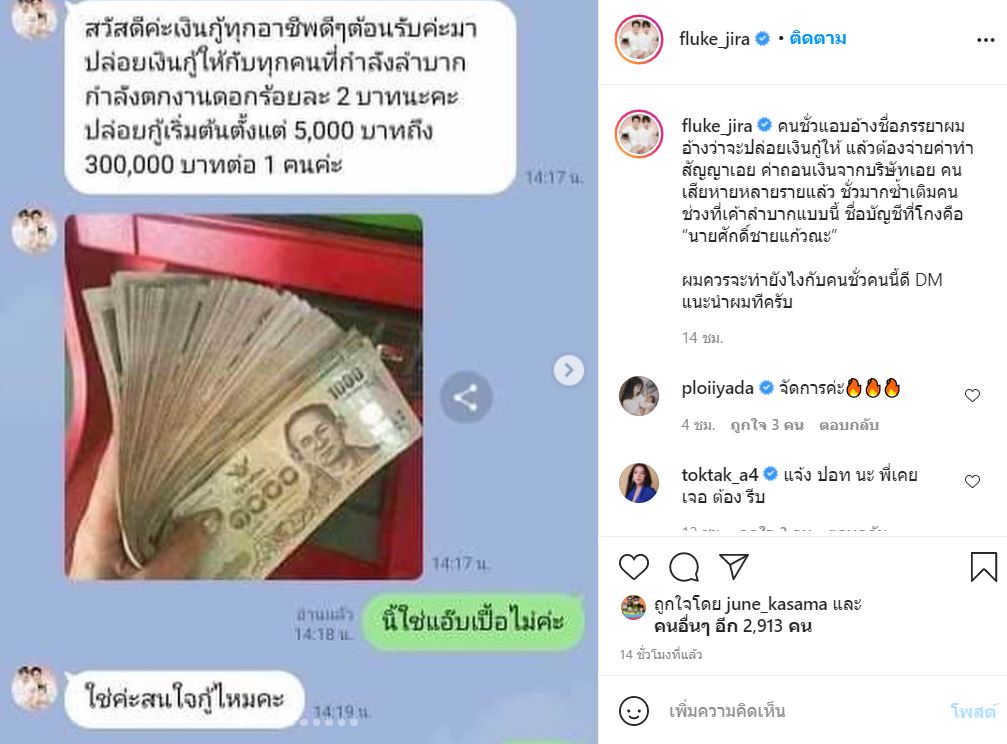
Task: Share the post with the paper plane icon
Action: click(733, 566)
